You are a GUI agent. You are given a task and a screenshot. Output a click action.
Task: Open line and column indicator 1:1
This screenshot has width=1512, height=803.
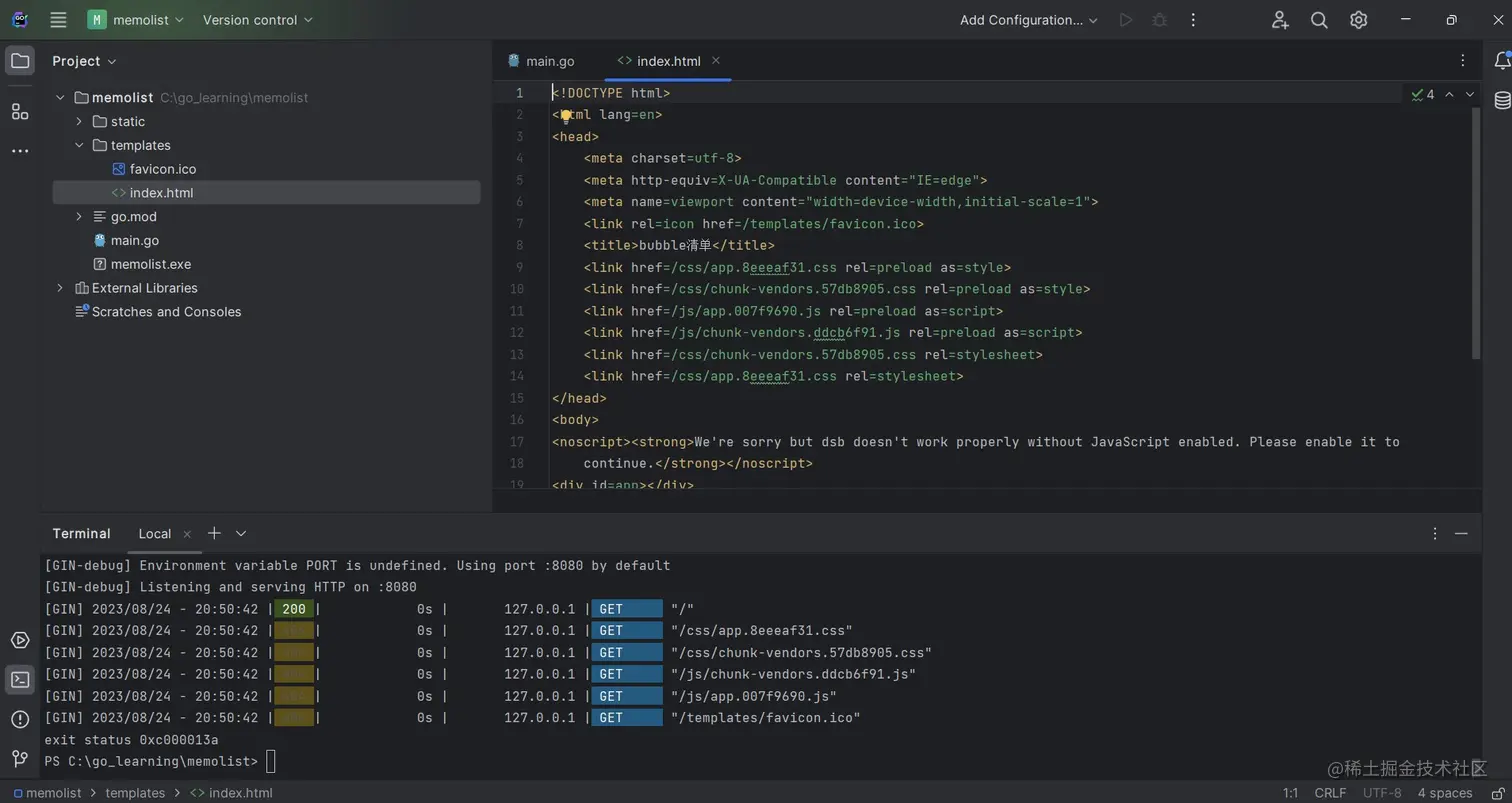[x=1292, y=793]
